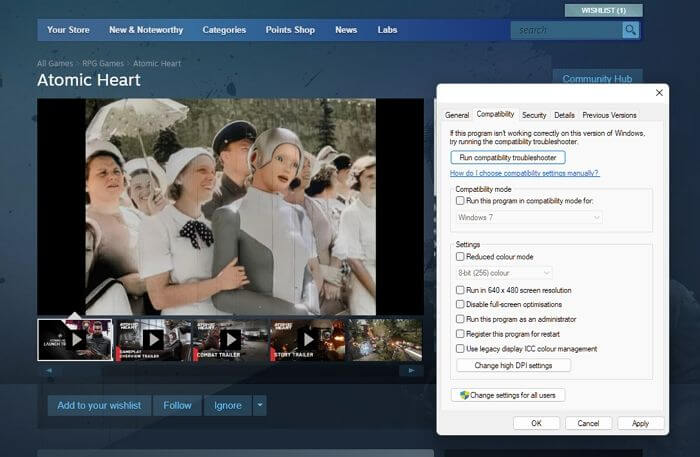The height and width of the screenshot is (457, 700).
Task: Open the dropdown arrow beside Ignore
Action: pyautogui.click(x=260, y=405)
